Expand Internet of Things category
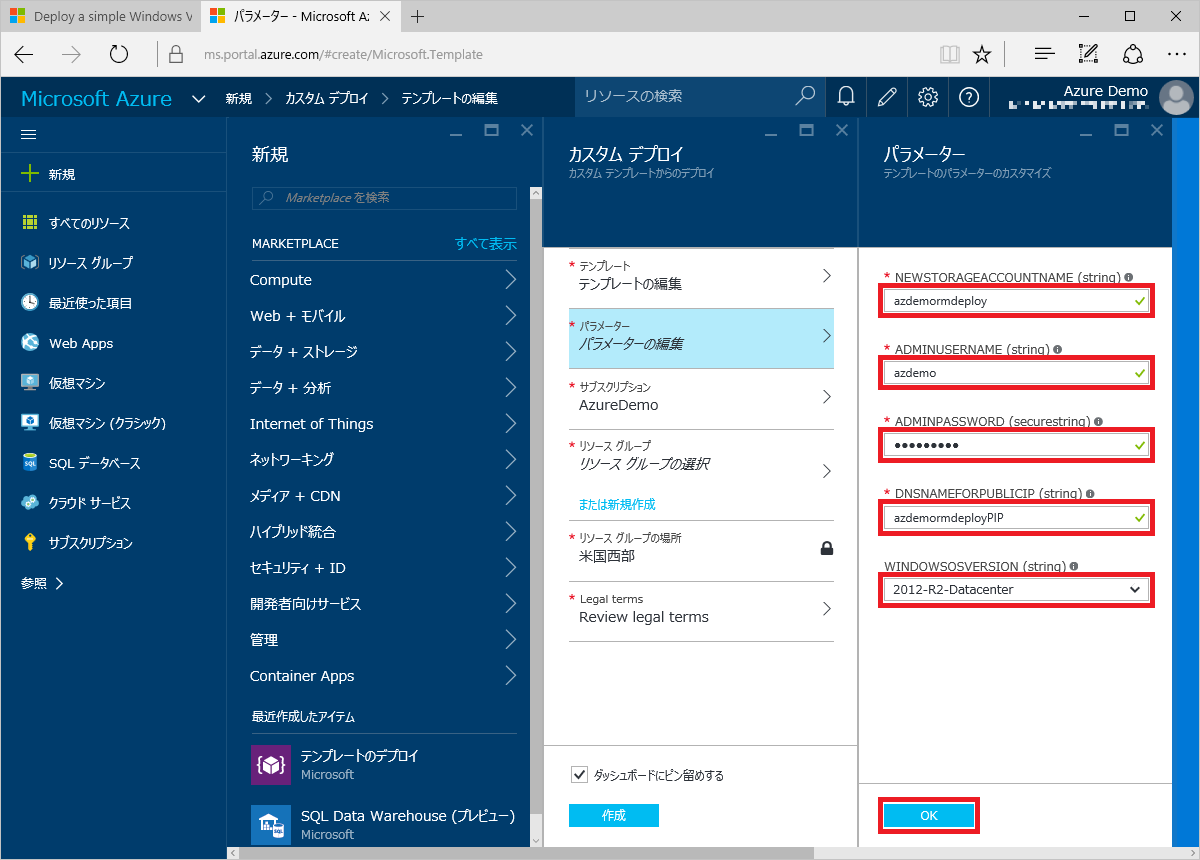 (x=383, y=424)
